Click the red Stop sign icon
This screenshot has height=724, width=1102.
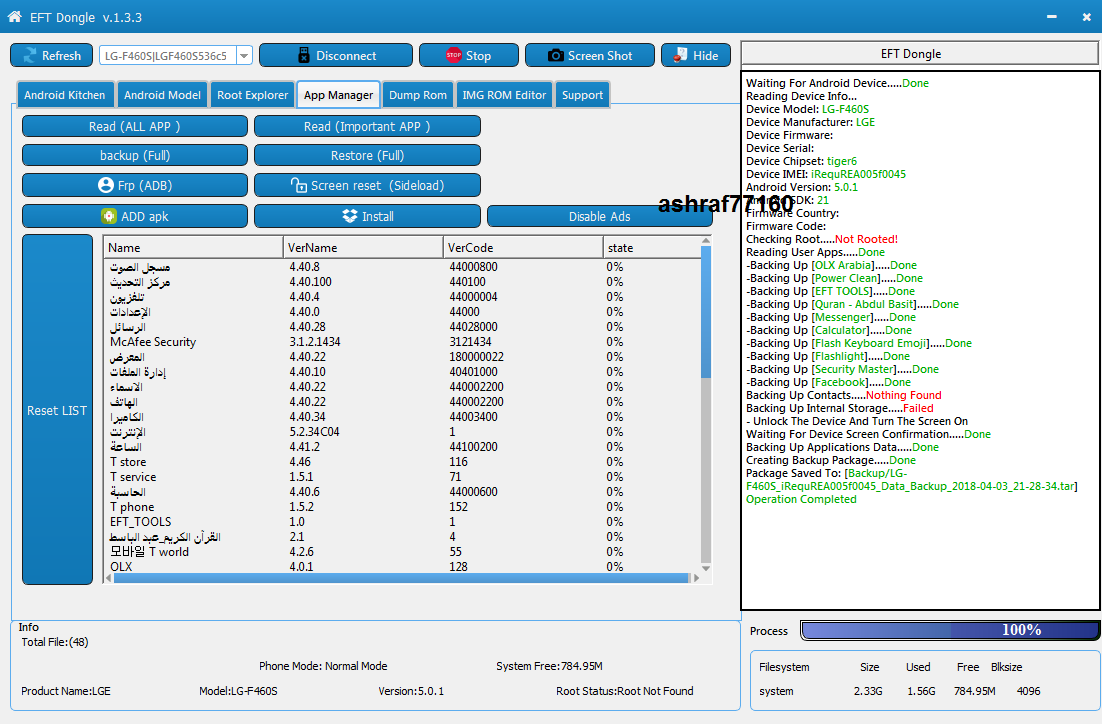tap(454, 56)
